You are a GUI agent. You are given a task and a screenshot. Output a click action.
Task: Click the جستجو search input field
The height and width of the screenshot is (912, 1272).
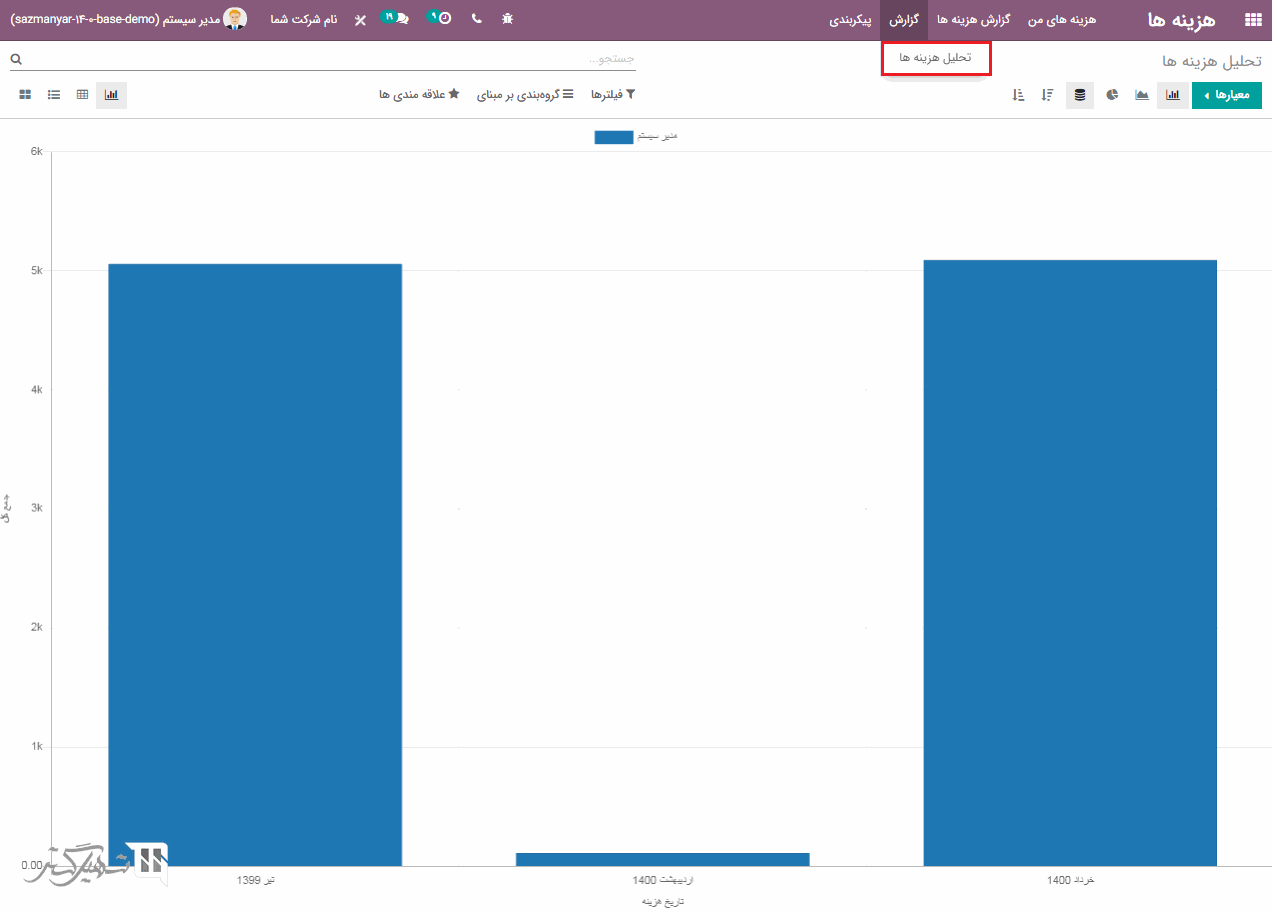tap(330, 59)
